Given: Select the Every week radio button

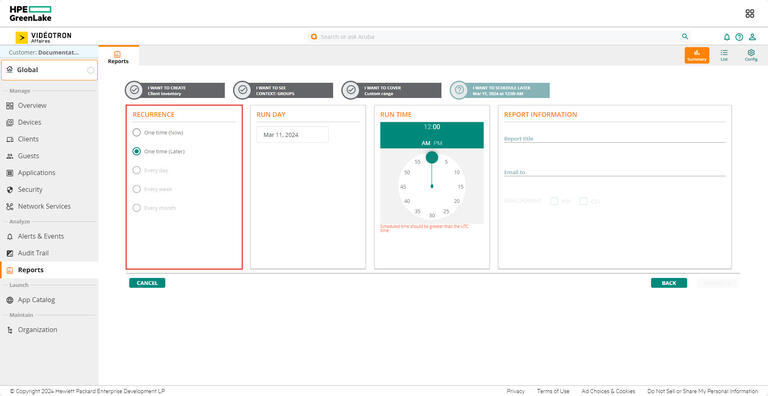Looking at the screenshot, I should click(x=137, y=189).
